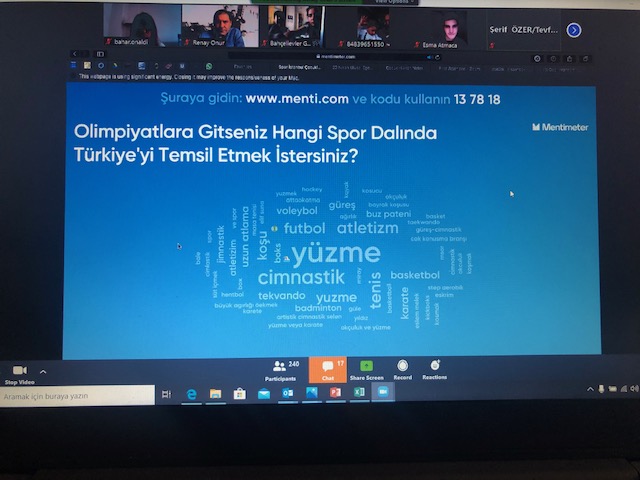Viewport: 640px width, 480px height.
Task: Click the Safari share icon
Action: point(569,59)
